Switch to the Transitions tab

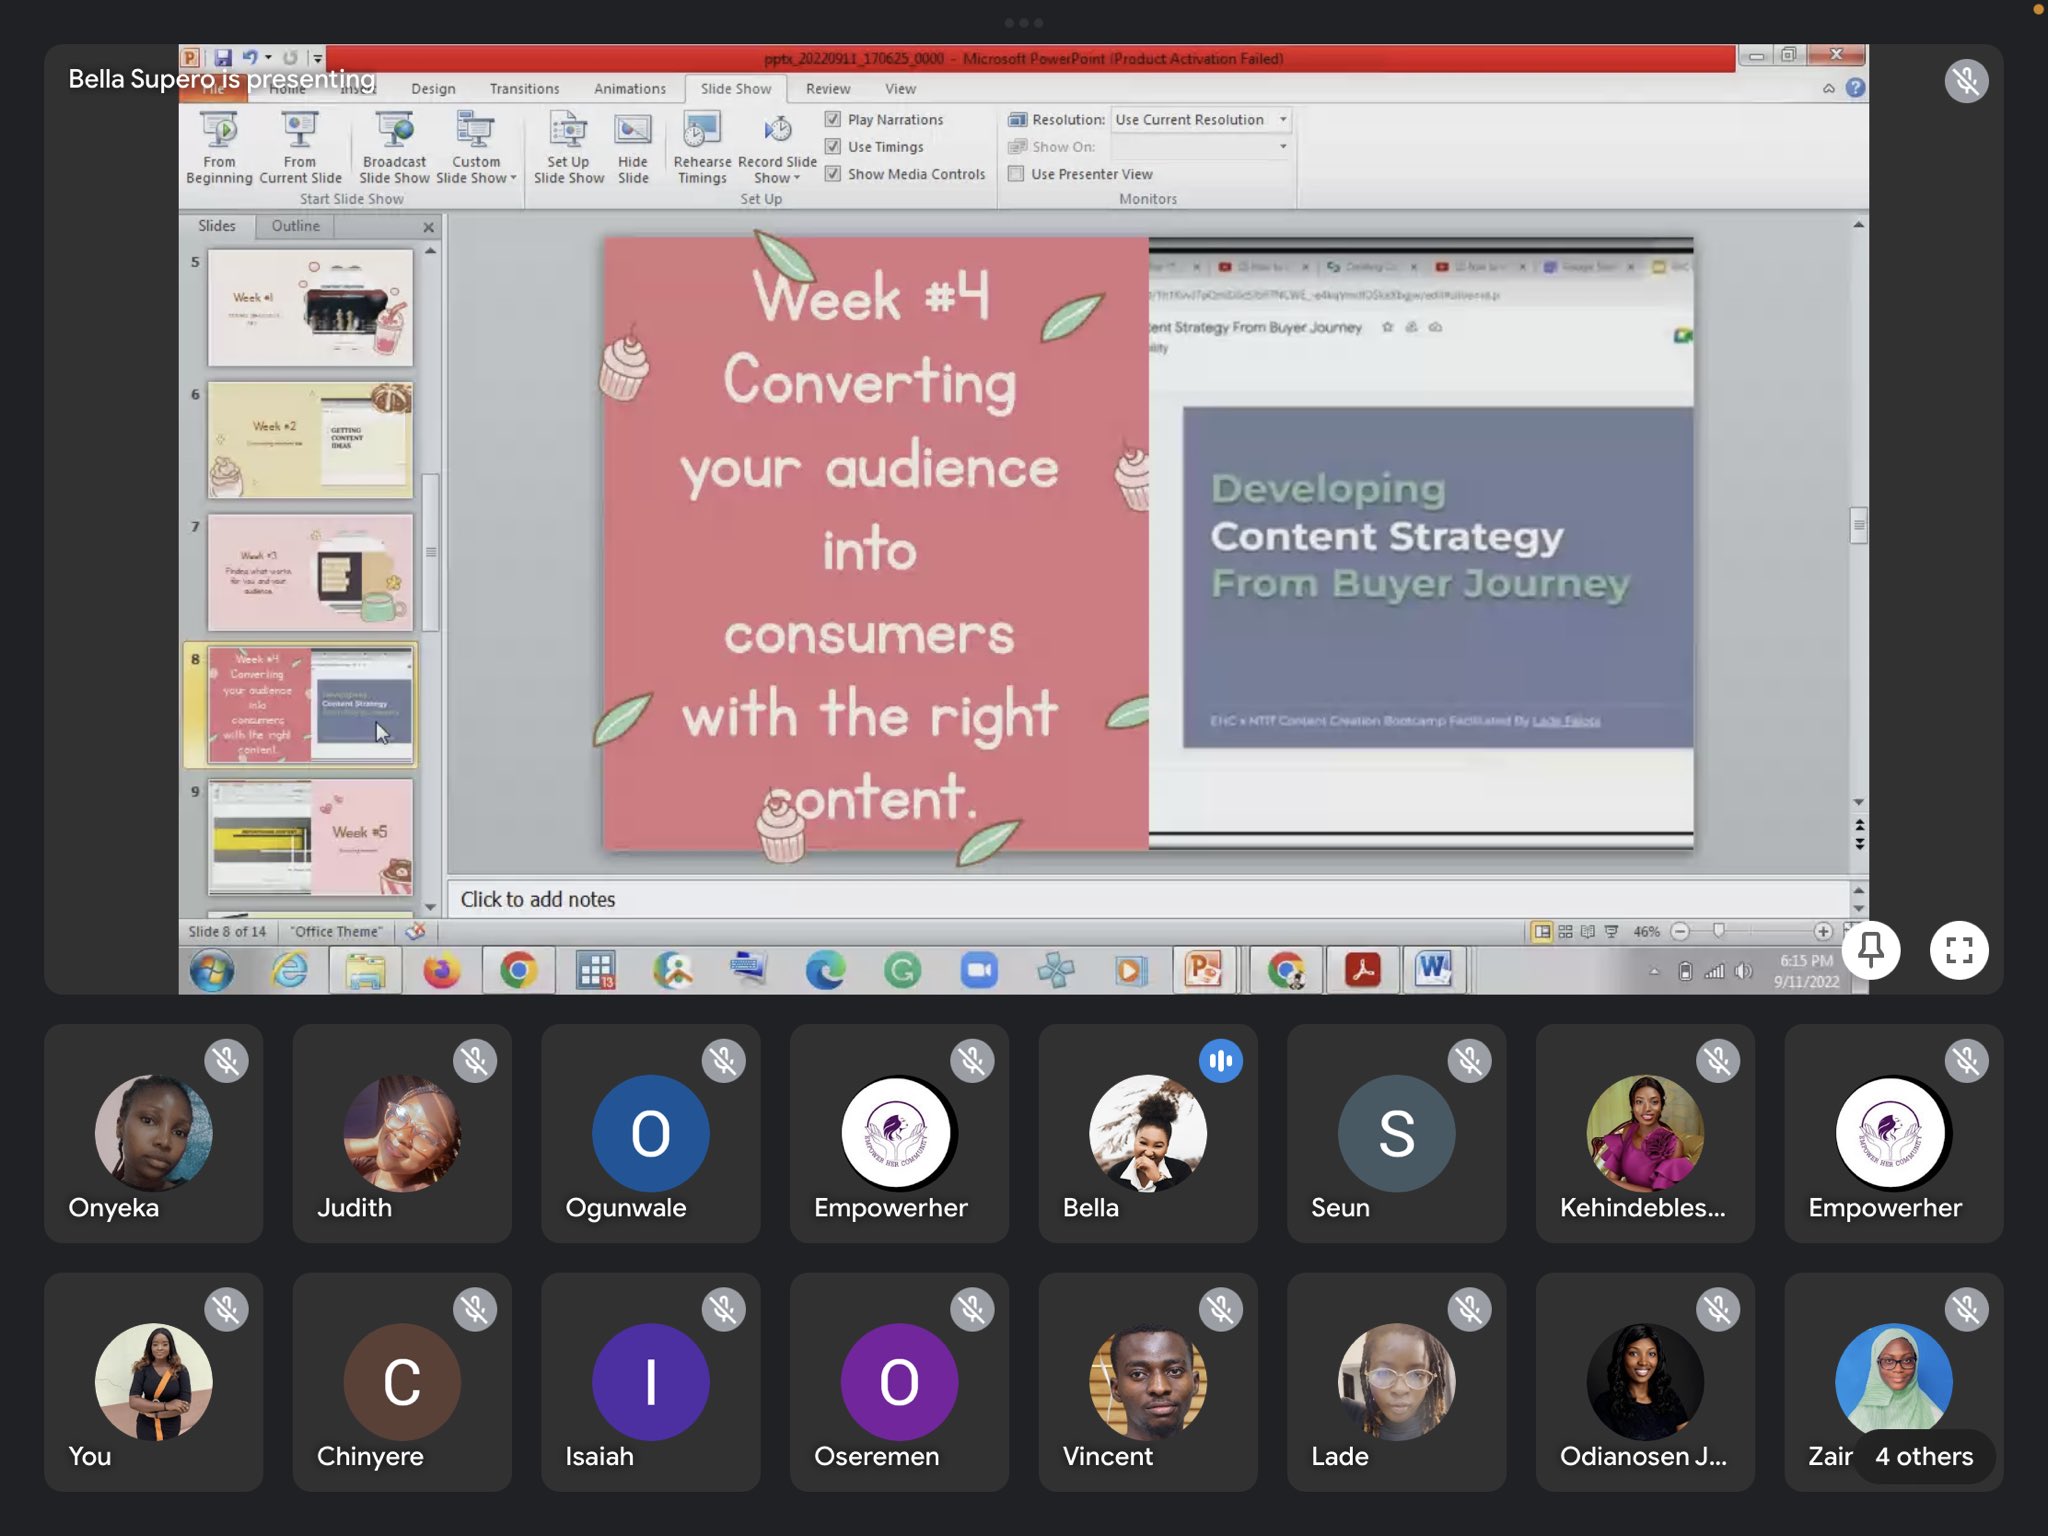coord(524,88)
